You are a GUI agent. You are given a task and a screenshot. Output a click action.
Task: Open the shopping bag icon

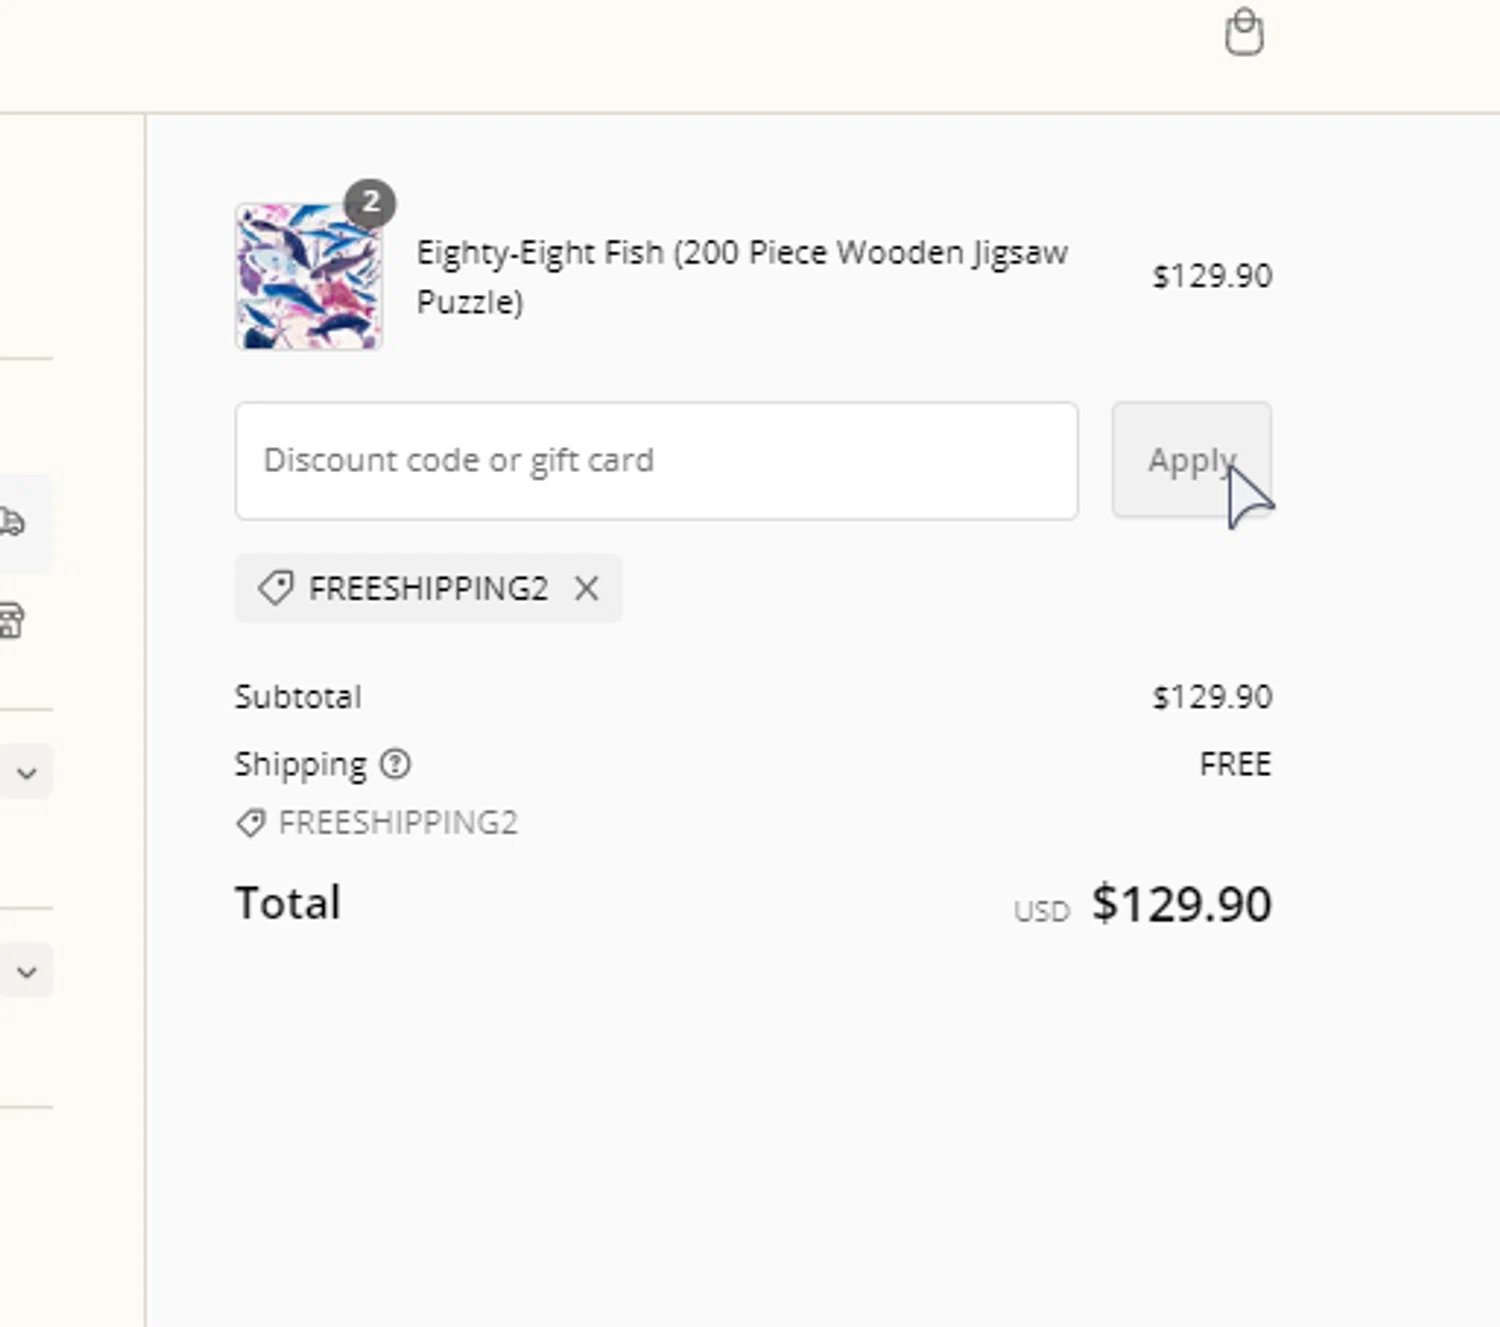click(1244, 32)
